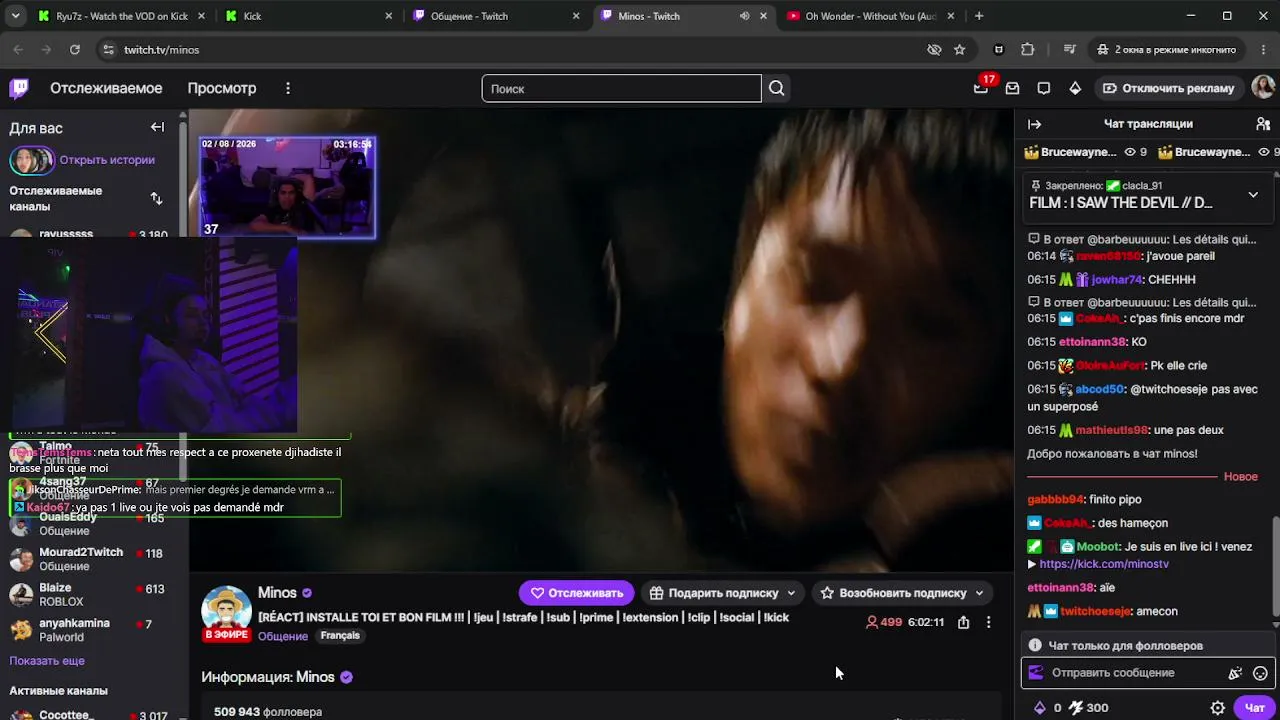Sort the followed channels list
The height and width of the screenshot is (720, 1280).
156,198
